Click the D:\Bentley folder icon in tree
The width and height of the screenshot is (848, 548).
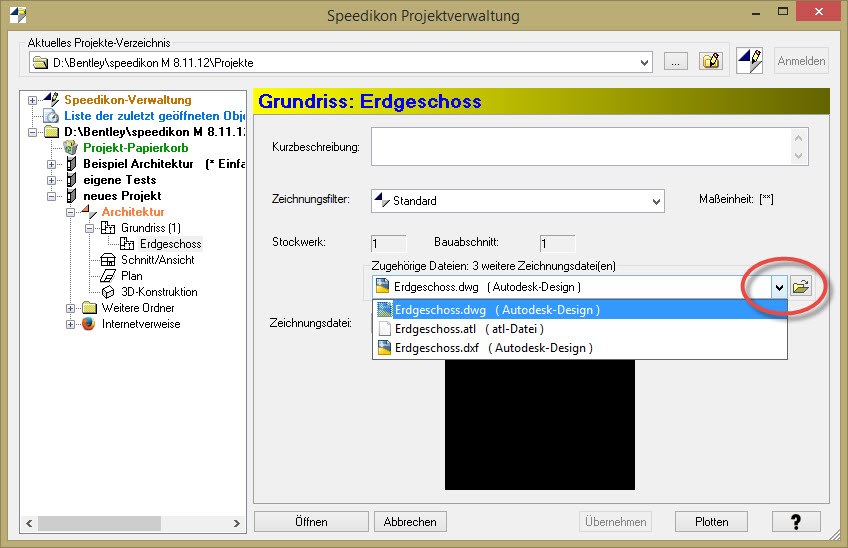click(x=51, y=132)
